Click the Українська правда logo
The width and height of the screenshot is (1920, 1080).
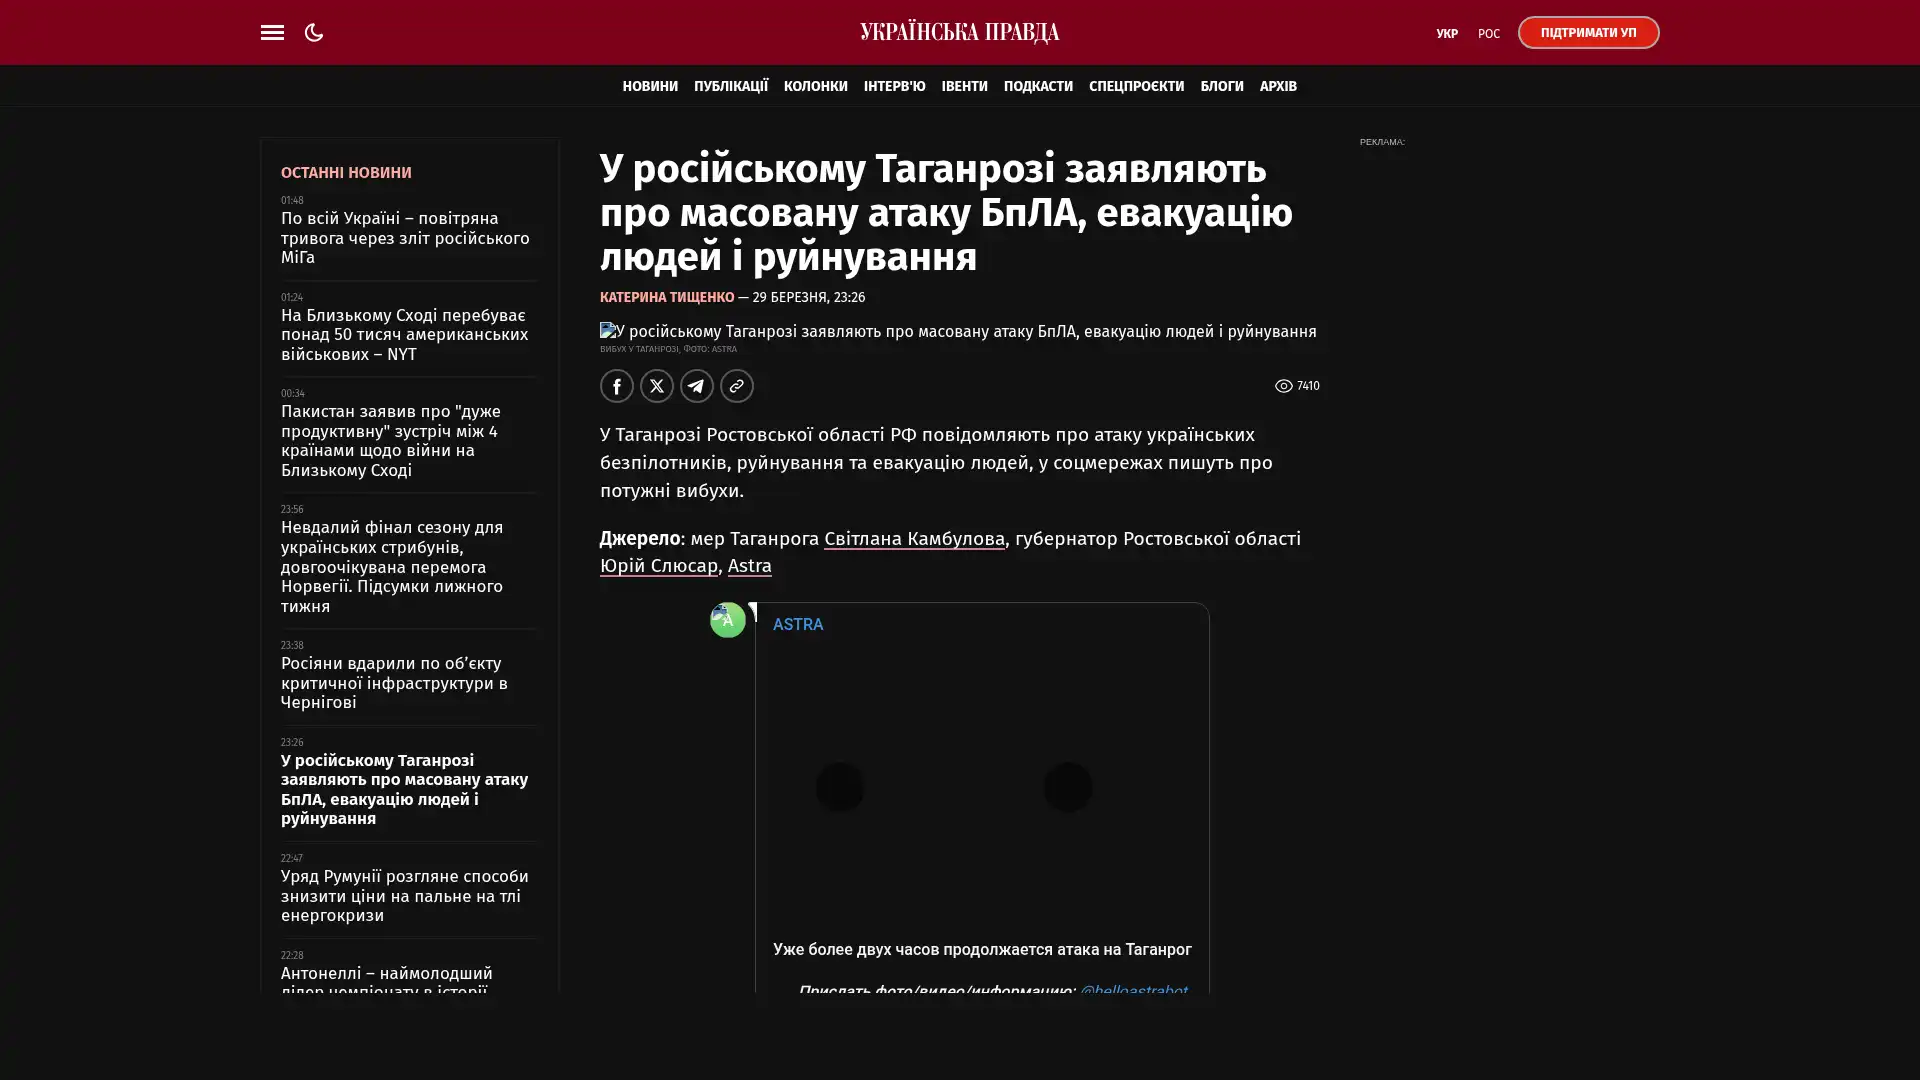click(959, 32)
